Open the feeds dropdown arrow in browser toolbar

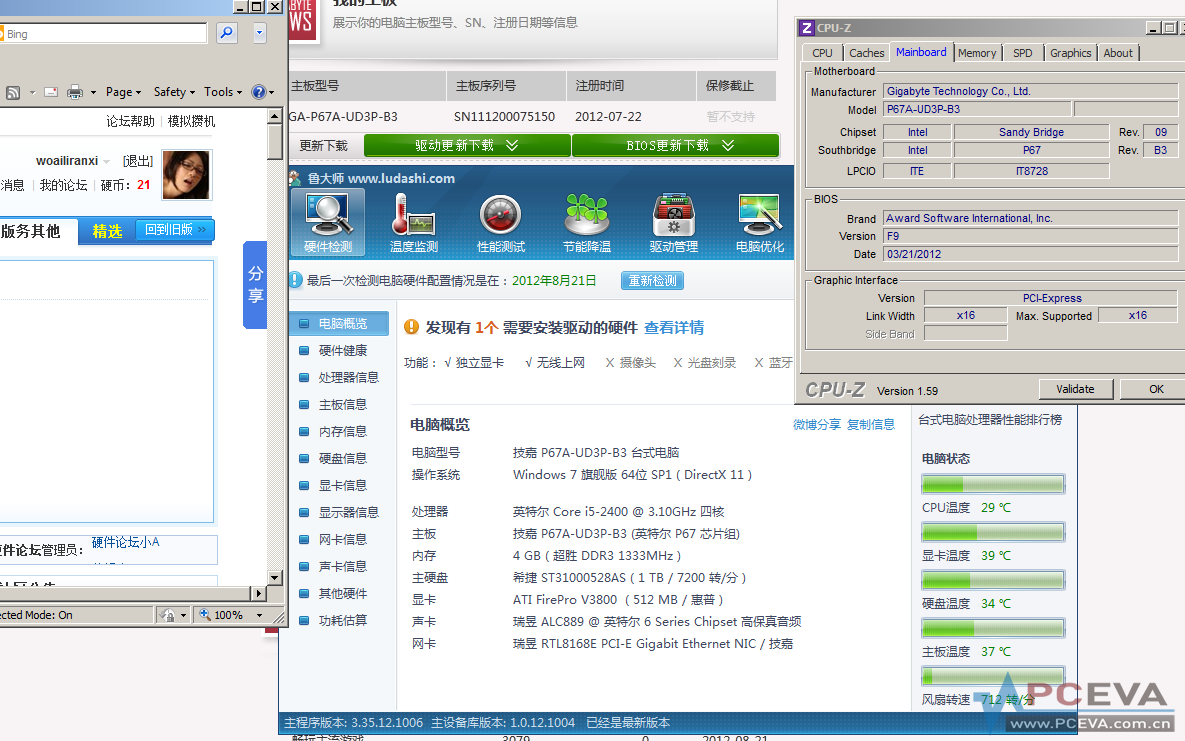(32, 92)
